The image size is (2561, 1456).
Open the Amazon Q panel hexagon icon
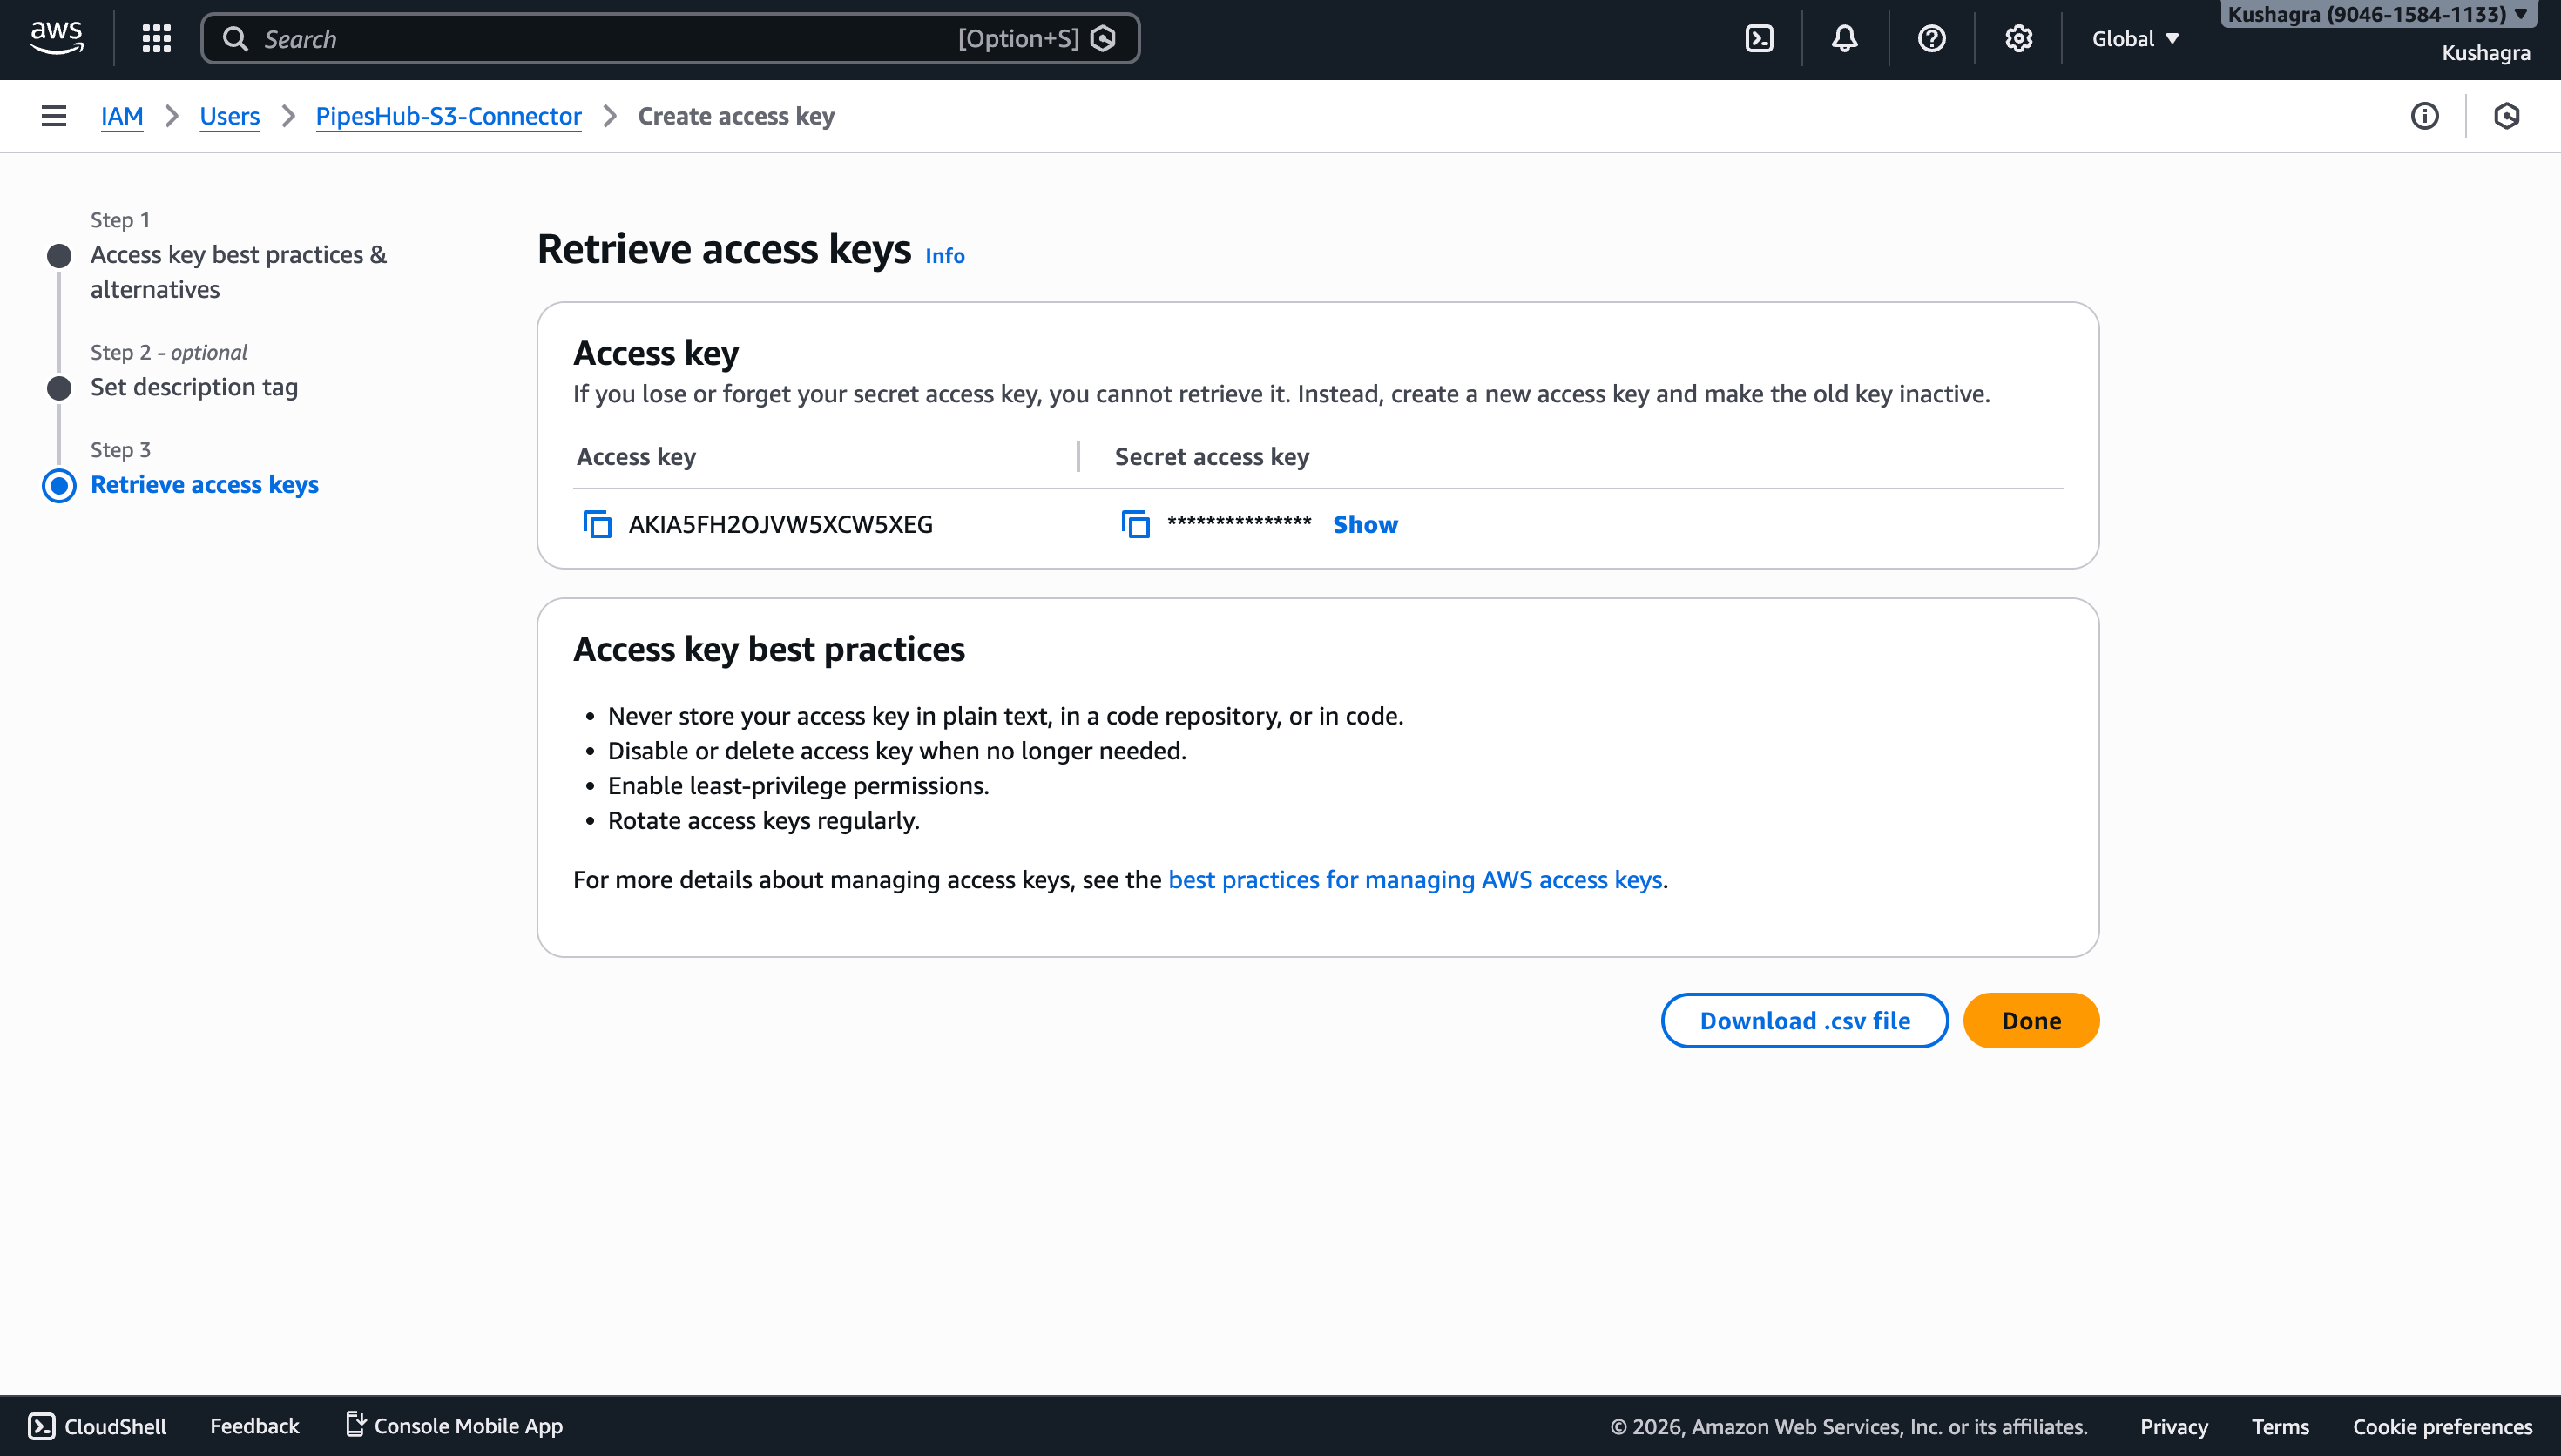click(x=2507, y=116)
